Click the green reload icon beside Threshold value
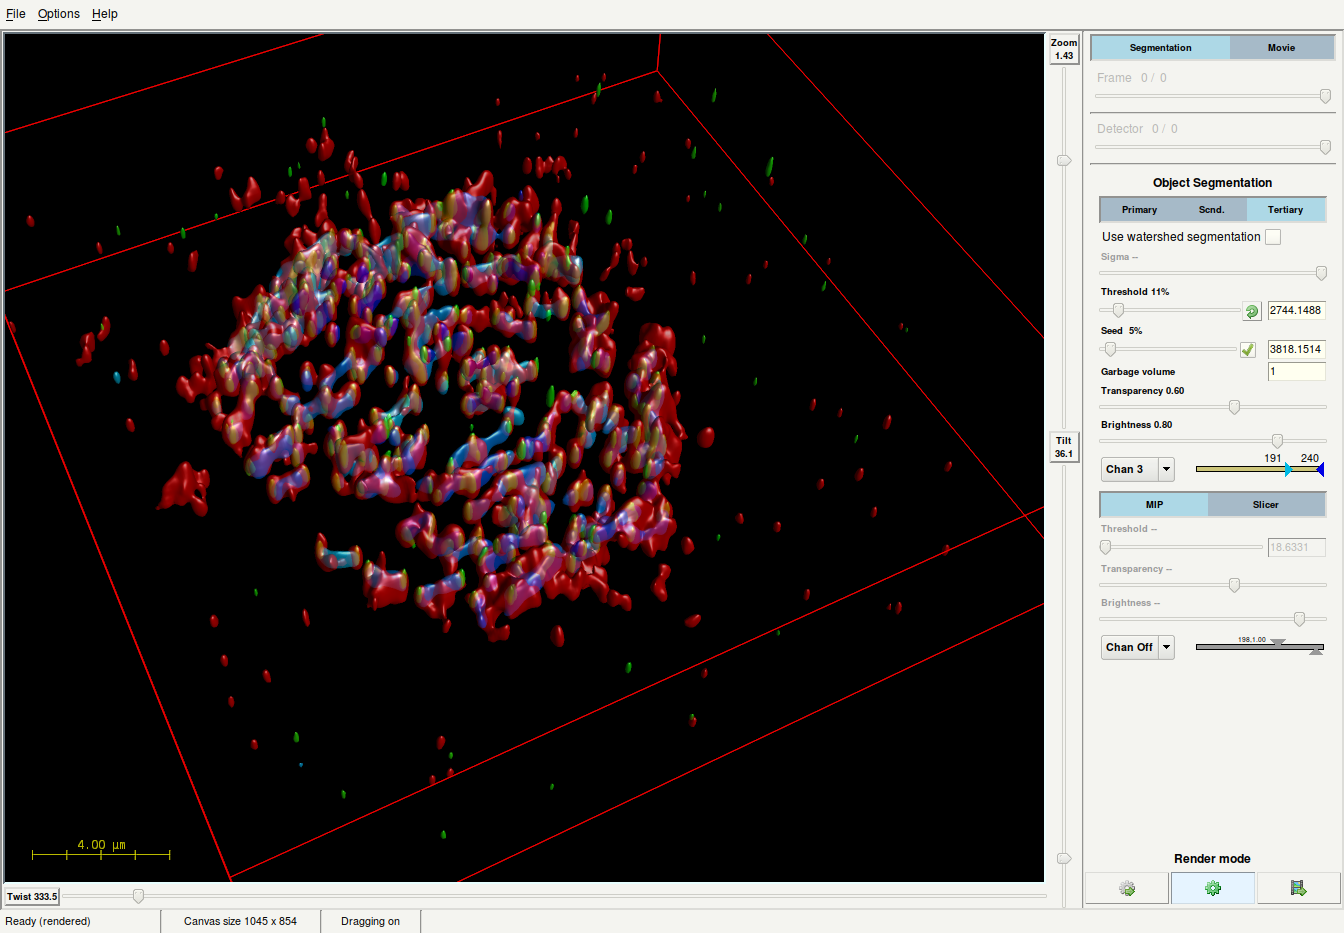This screenshot has width=1344, height=933. (x=1251, y=310)
